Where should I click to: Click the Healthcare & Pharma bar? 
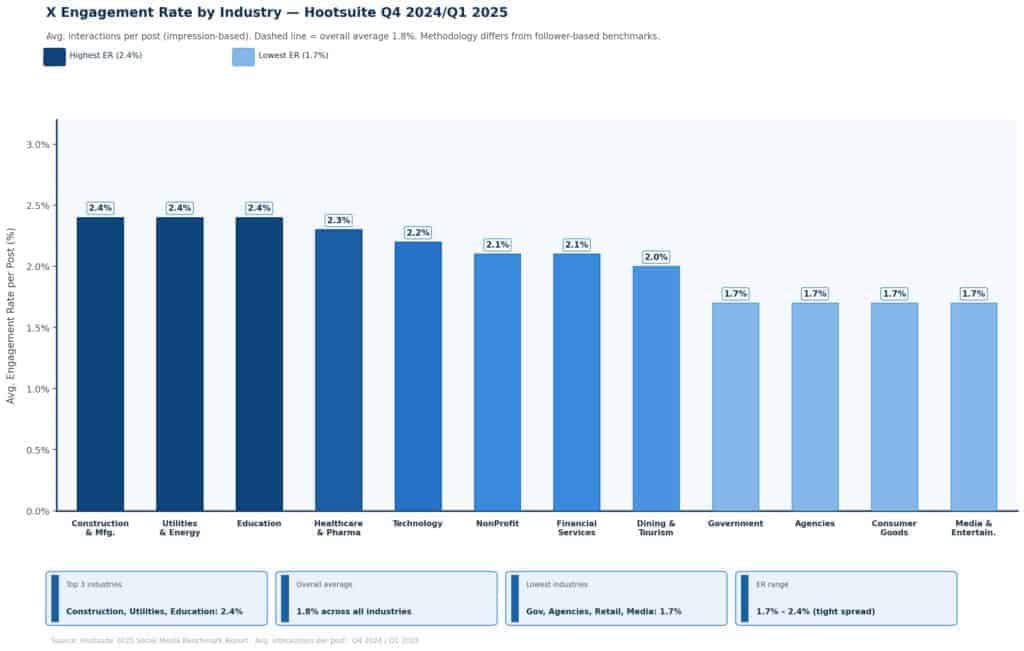[338, 370]
